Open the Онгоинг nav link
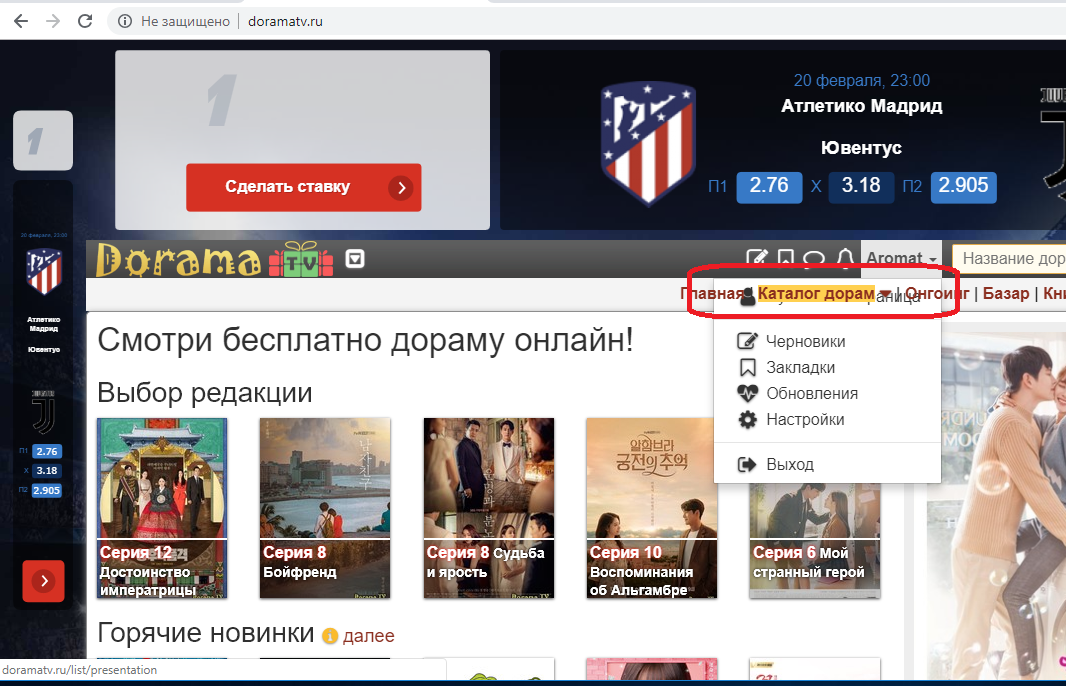This screenshot has height=686, width=1066. coord(937,293)
